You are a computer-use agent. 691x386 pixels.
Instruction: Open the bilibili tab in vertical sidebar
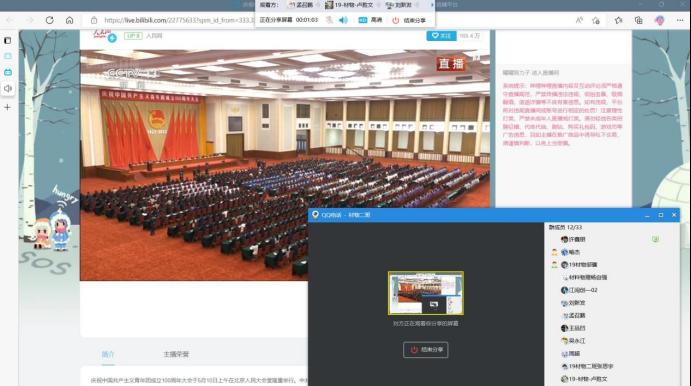(x=8, y=72)
